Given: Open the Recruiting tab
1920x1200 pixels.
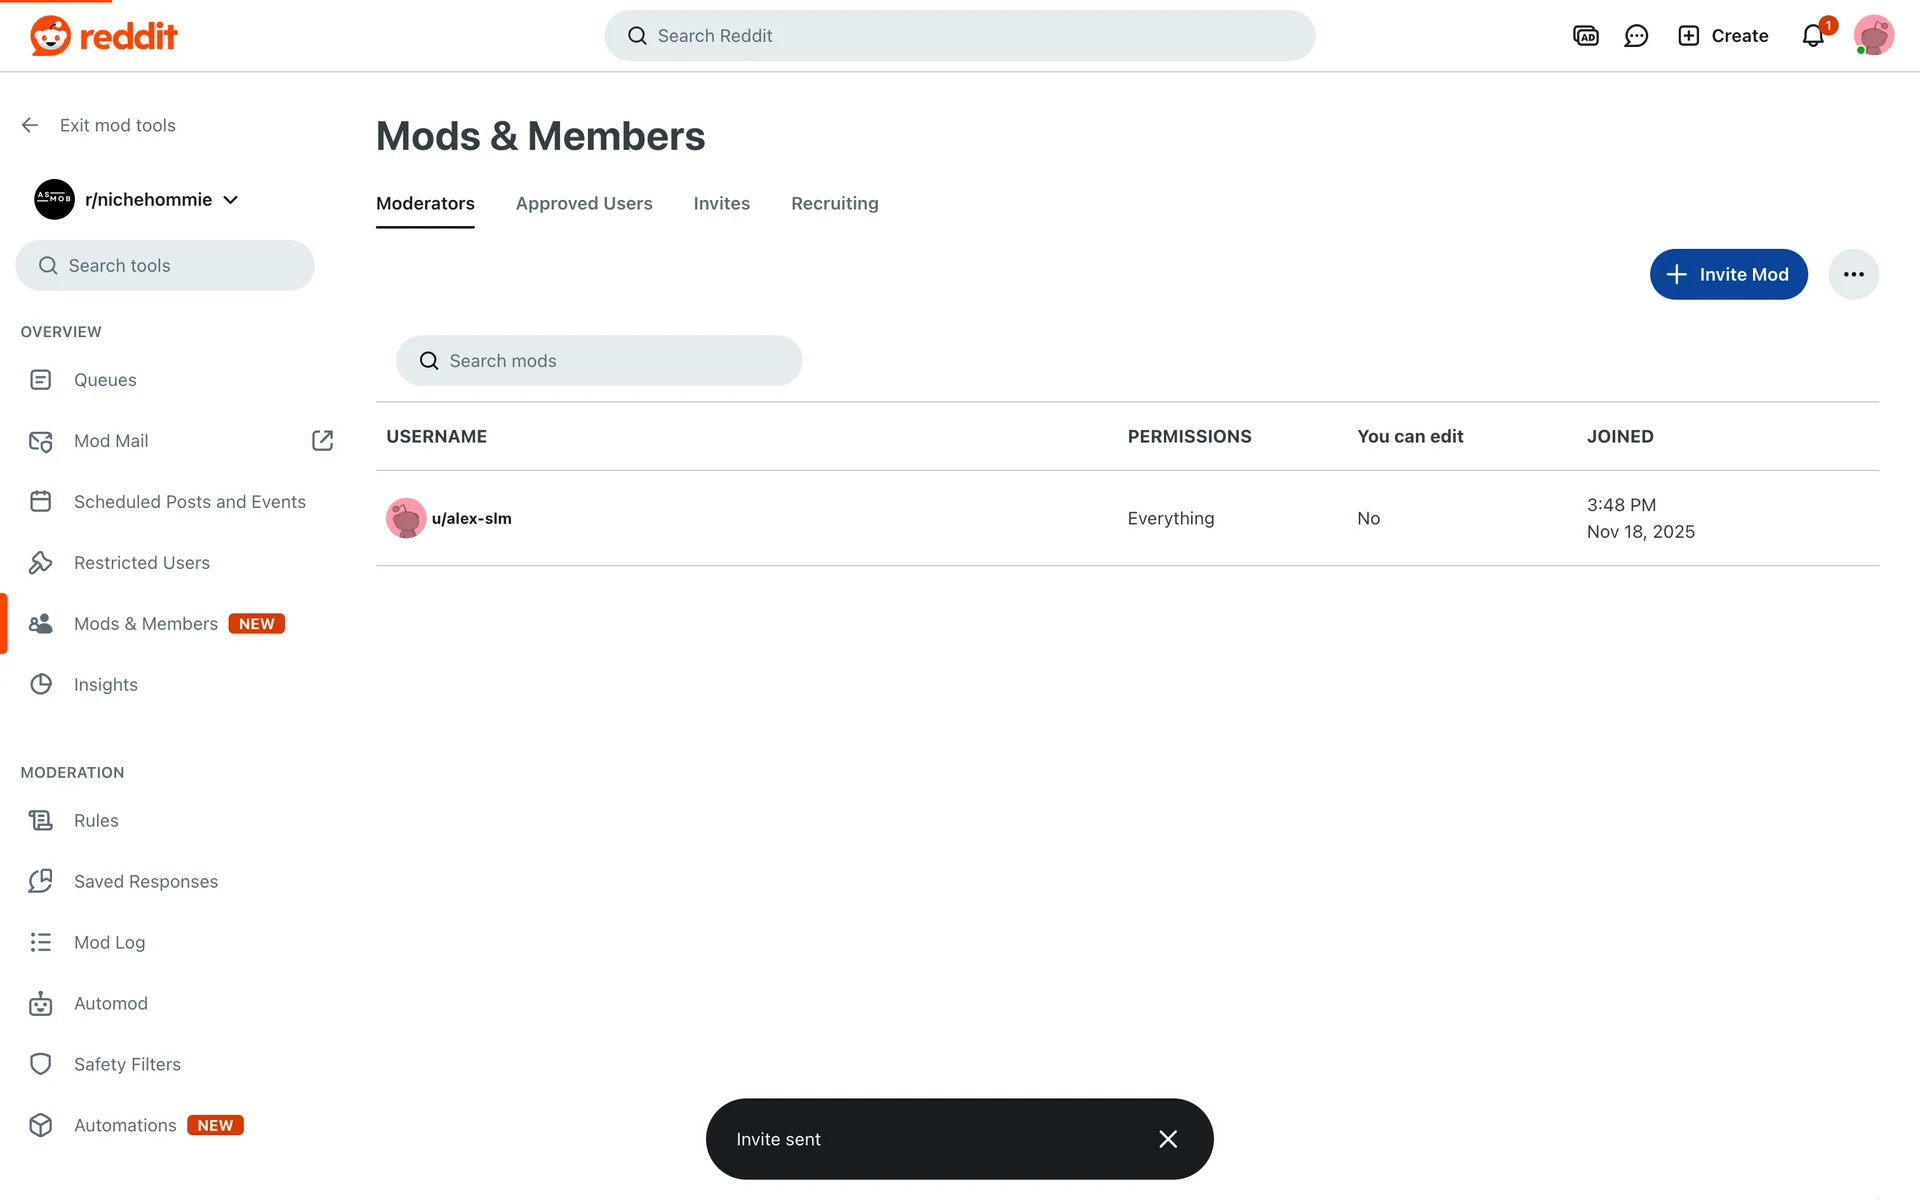Looking at the screenshot, I should pos(834,203).
